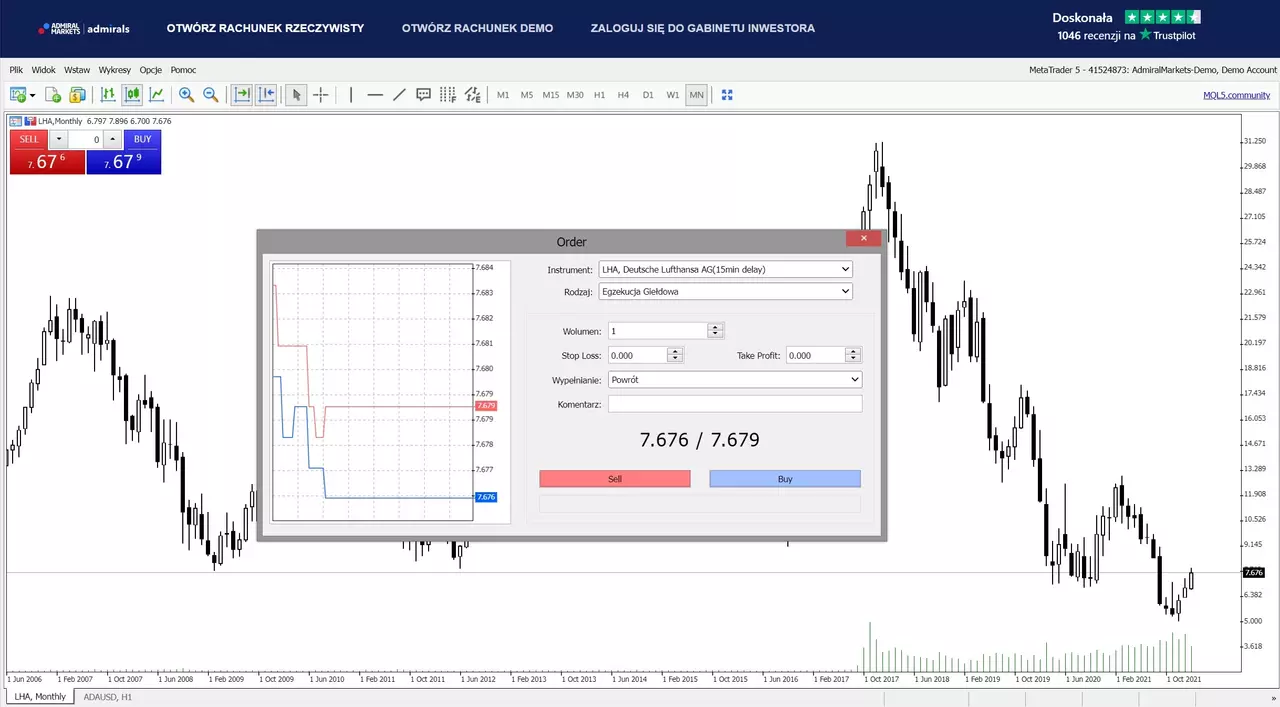Image resolution: width=1280 pixels, height=707 pixels.
Task: Open the Wykresy menu
Action: (115, 70)
